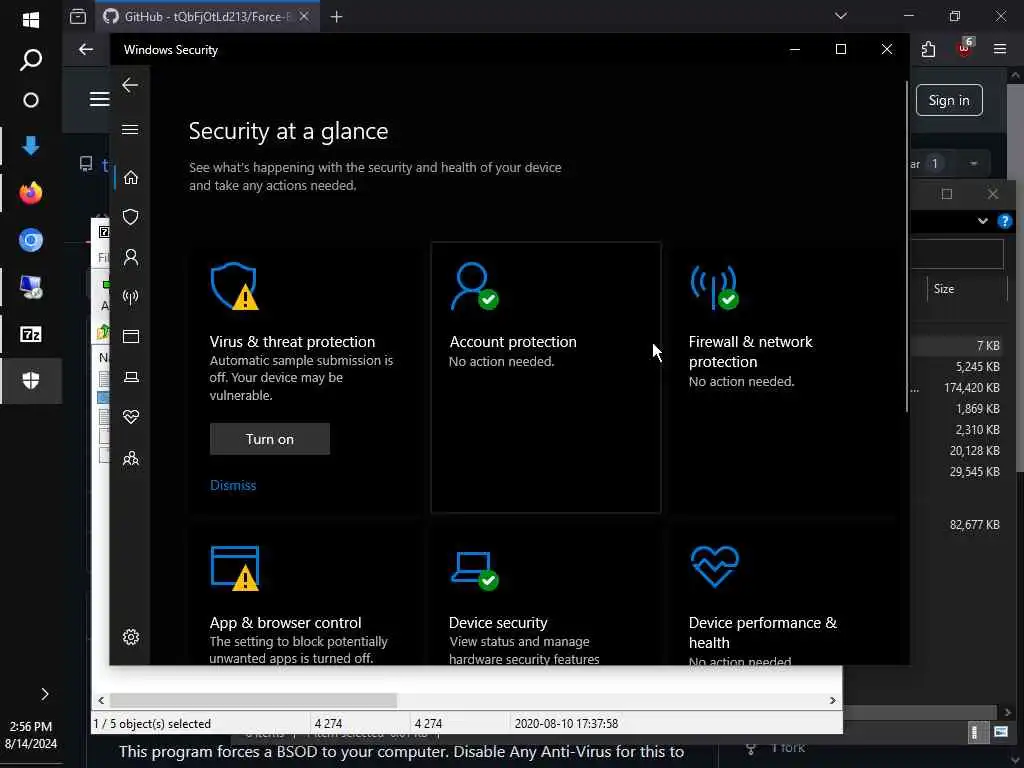The image size is (1024, 768).
Task: Click the browser back arrow
Action: click(x=86, y=50)
